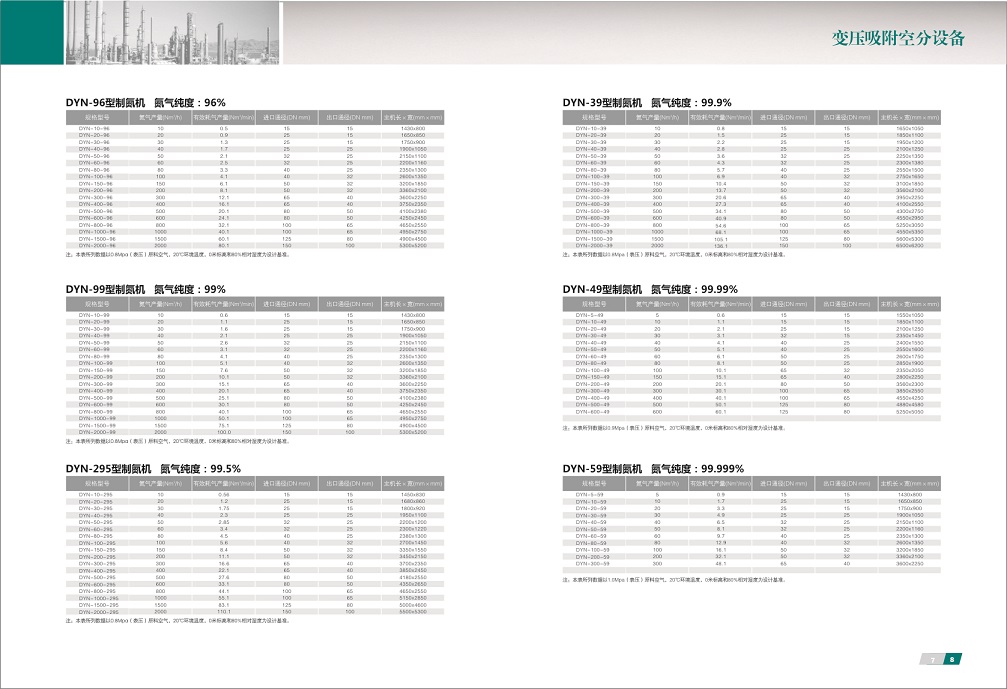The image size is (1007, 689).
Task: Click the DYN-10-39 model cell
Action: point(591,128)
